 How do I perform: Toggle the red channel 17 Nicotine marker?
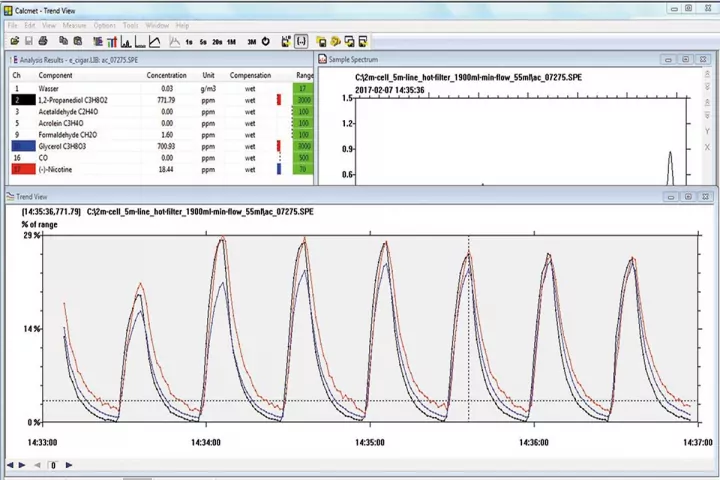[22, 169]
